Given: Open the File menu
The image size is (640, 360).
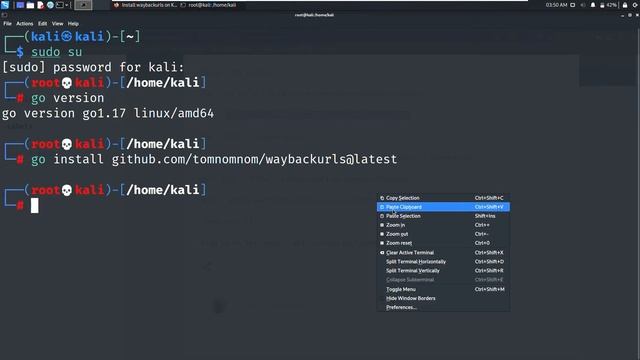Looking at the screenshot, I should tap(7, 24).
